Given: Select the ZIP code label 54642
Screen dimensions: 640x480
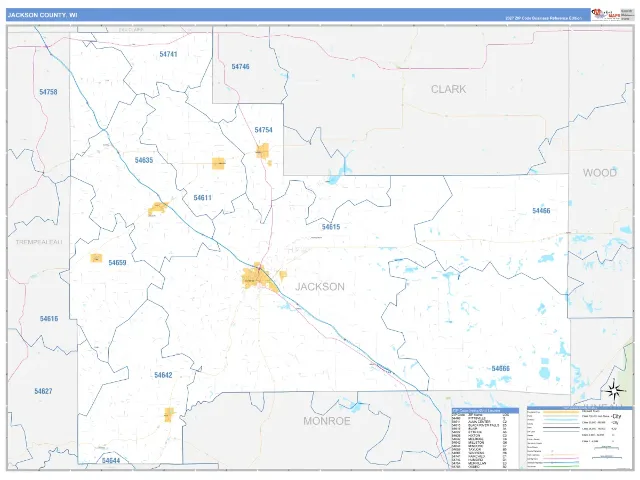Looking at the screenshot, I should coord(163,375).
